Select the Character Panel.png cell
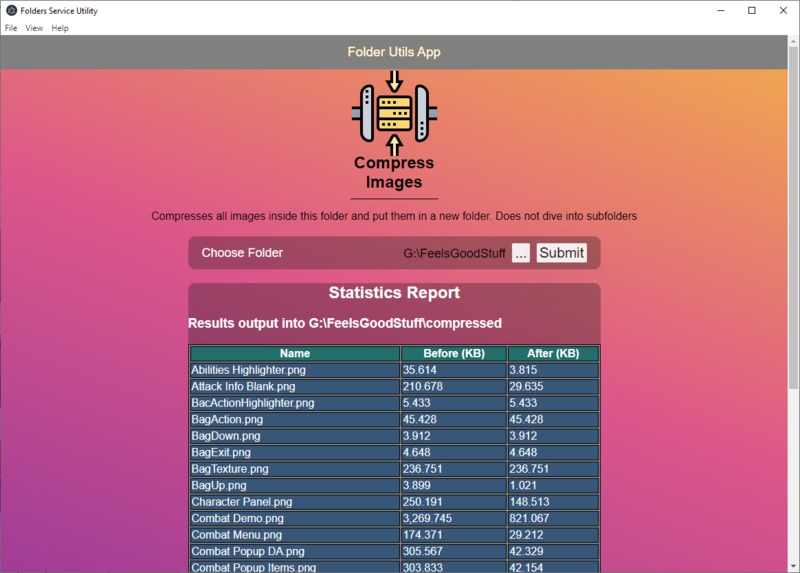Viewport: 800px width, 573px height. pos(294,502)
